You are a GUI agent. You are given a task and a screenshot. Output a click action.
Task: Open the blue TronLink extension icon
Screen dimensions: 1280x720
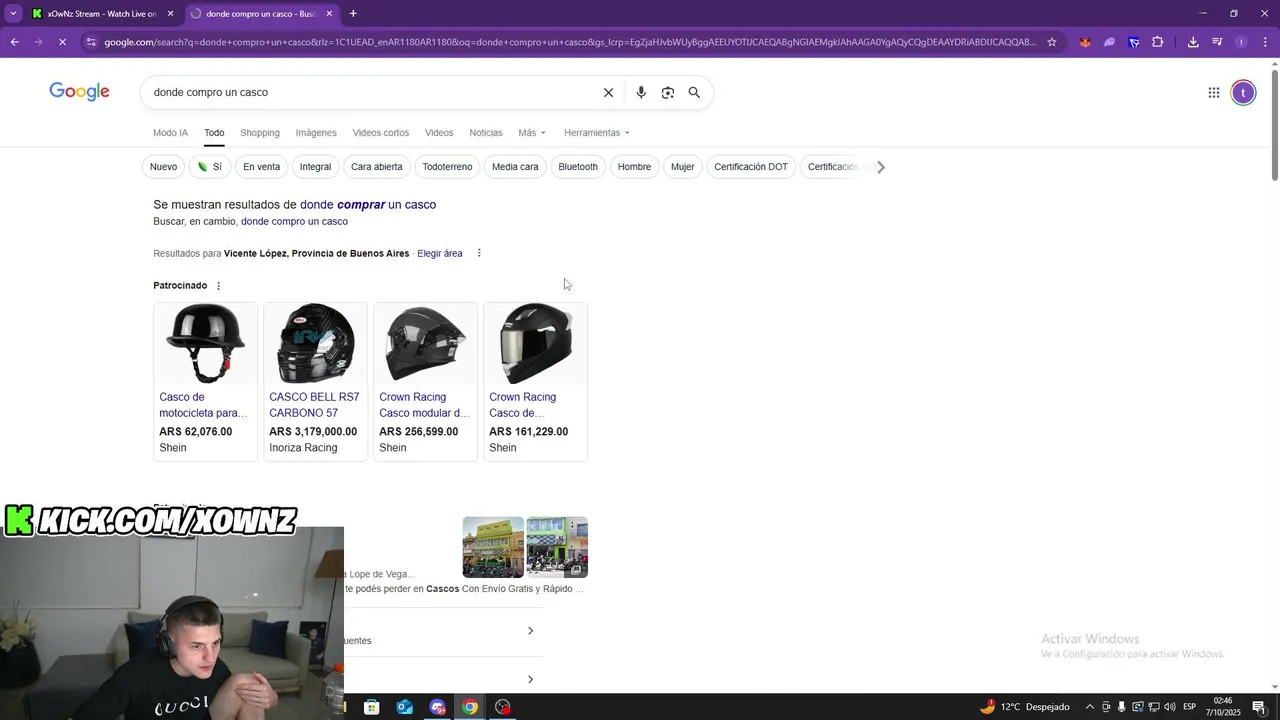coord(1133,42)
